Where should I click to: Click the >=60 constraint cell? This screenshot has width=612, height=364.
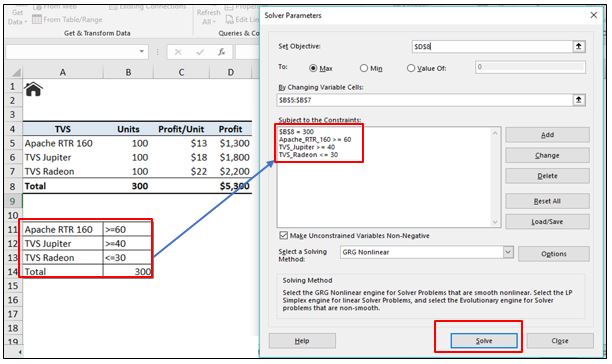(x=127, y=229)
